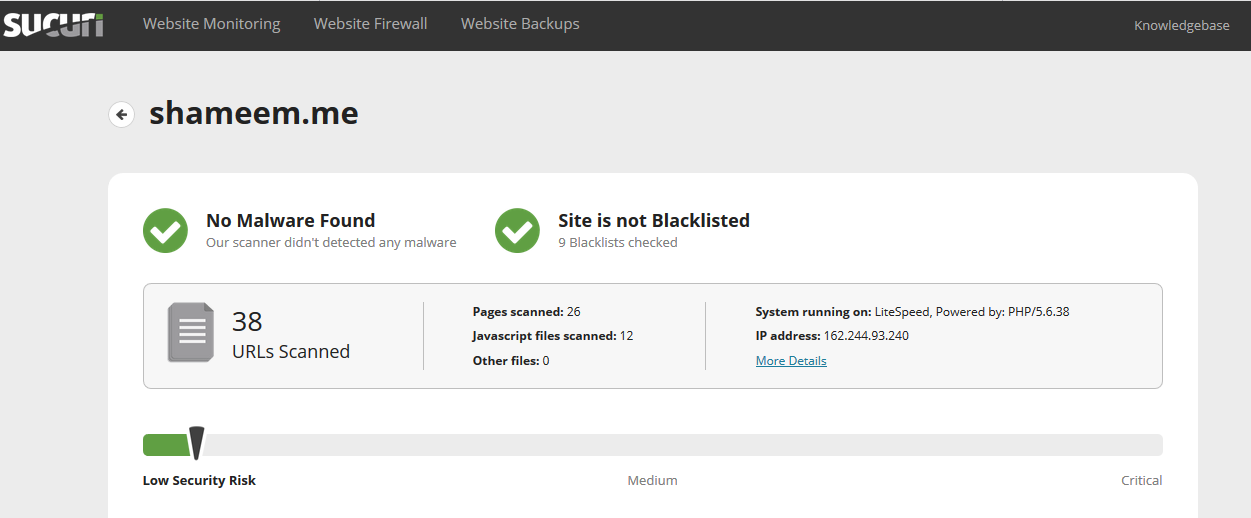Viewport: 1251px width, 518px height.
Task: Click the Medium risk label
Action: [652, 481]
